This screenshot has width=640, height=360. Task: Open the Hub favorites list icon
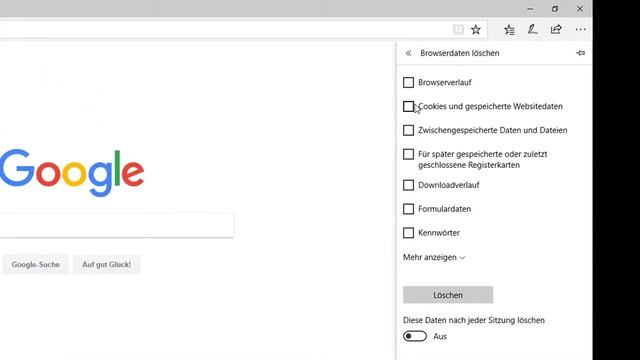(509, 29)
